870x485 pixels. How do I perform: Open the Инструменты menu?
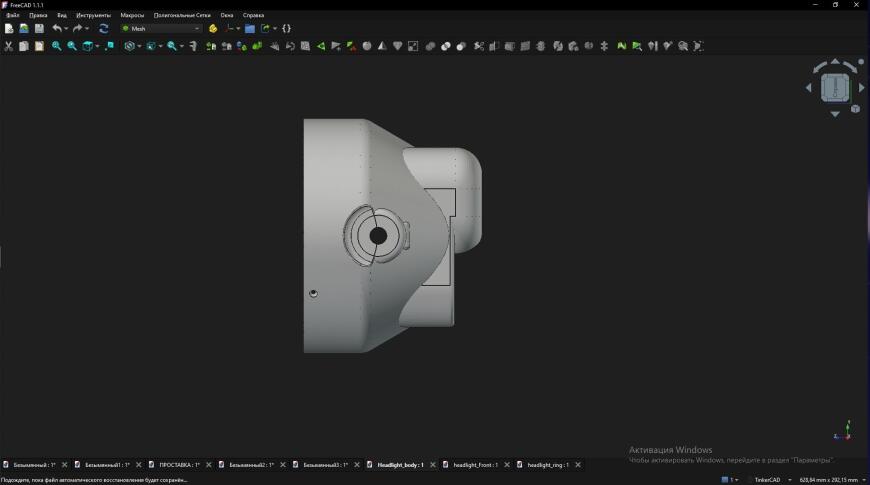93,15
